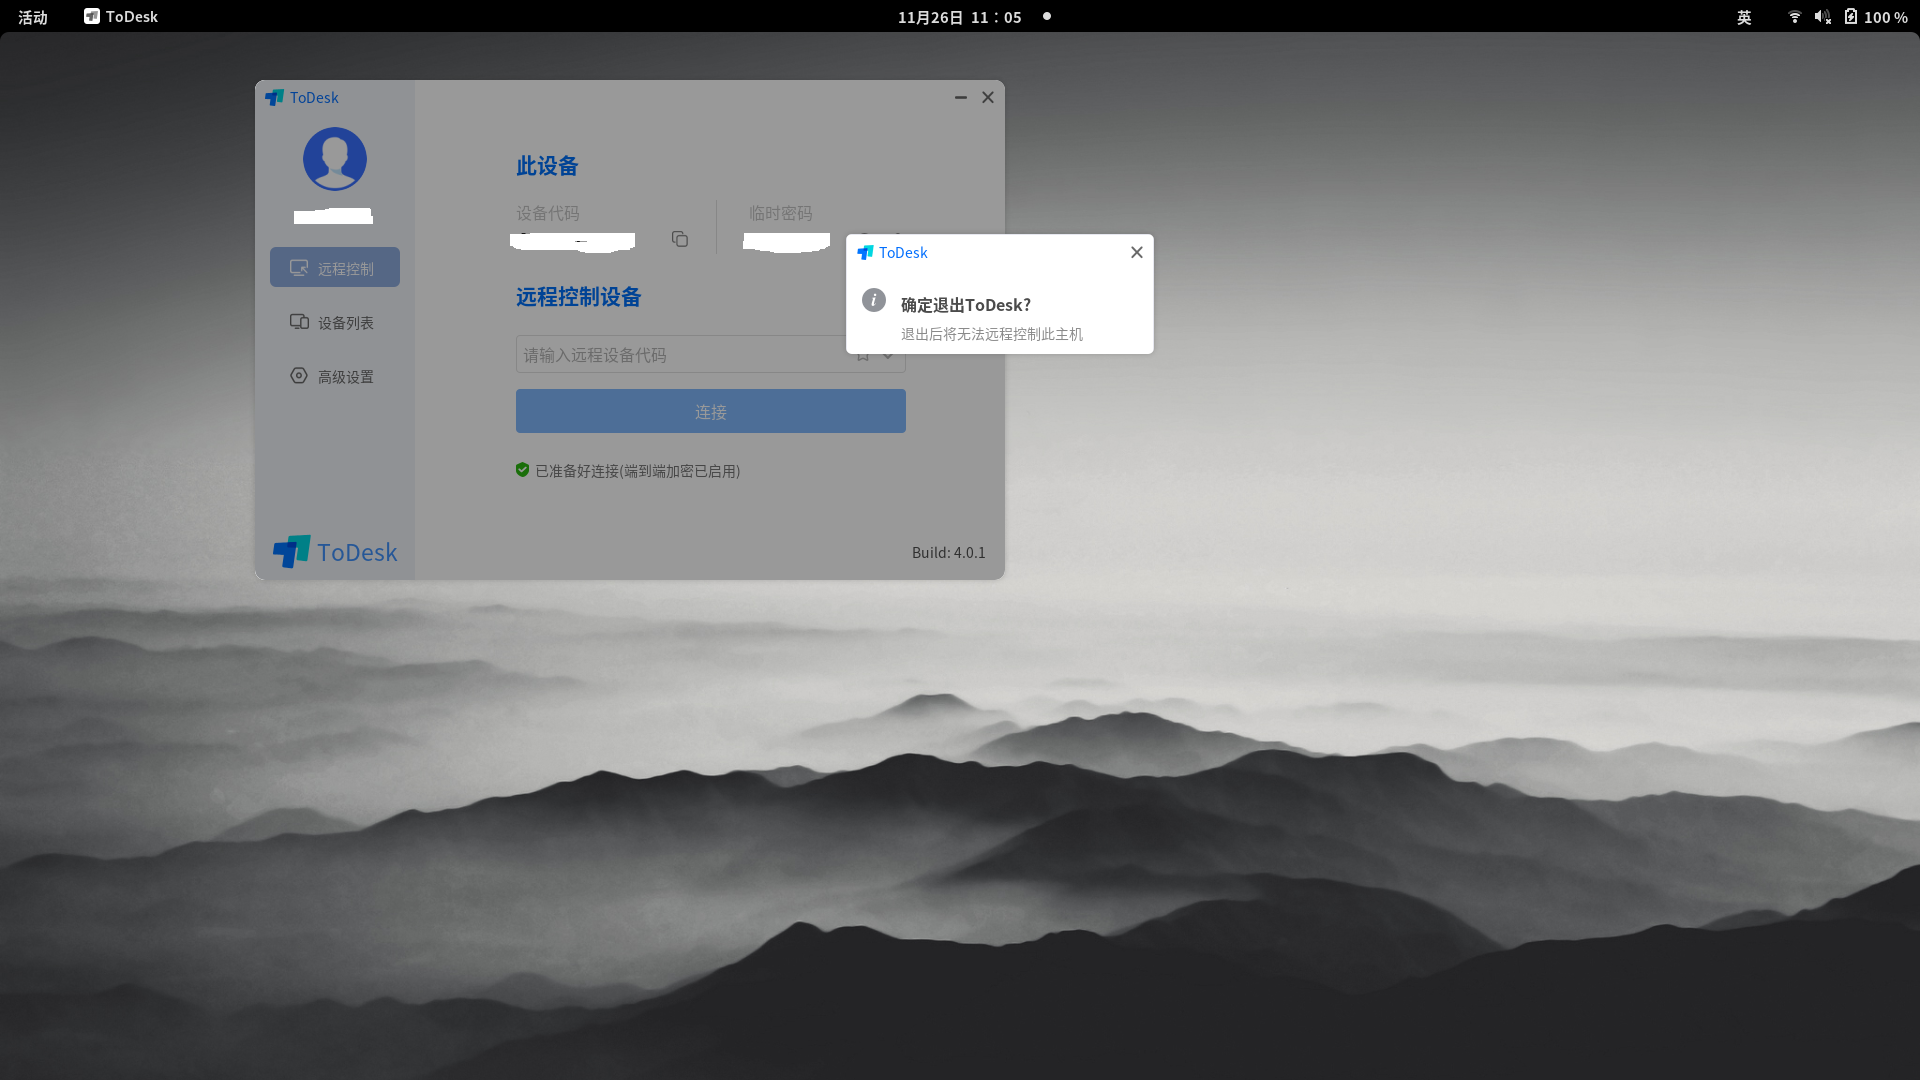
Task: Minimize the ToDesk main window
Action: 961,97
